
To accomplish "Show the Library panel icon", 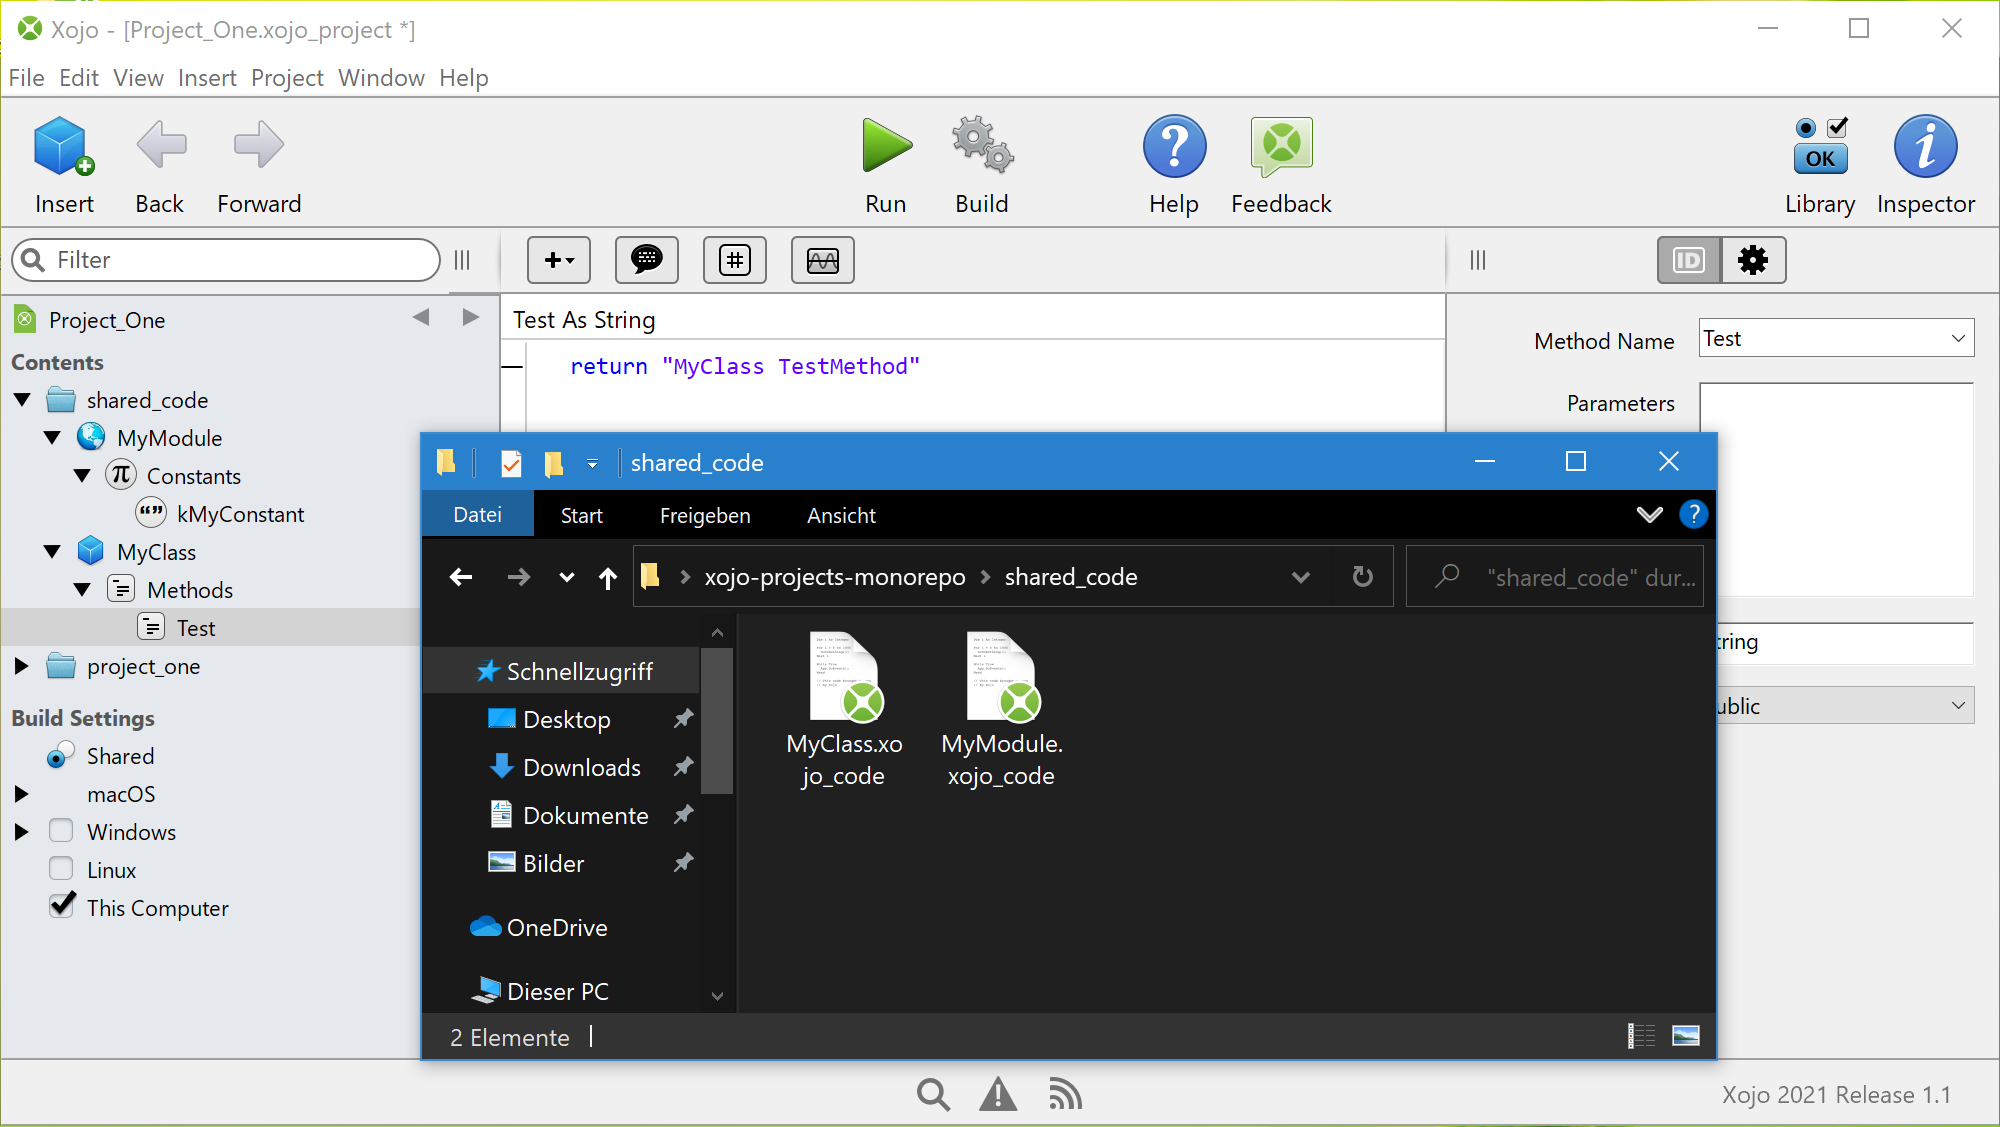I will pos(1820,146).
